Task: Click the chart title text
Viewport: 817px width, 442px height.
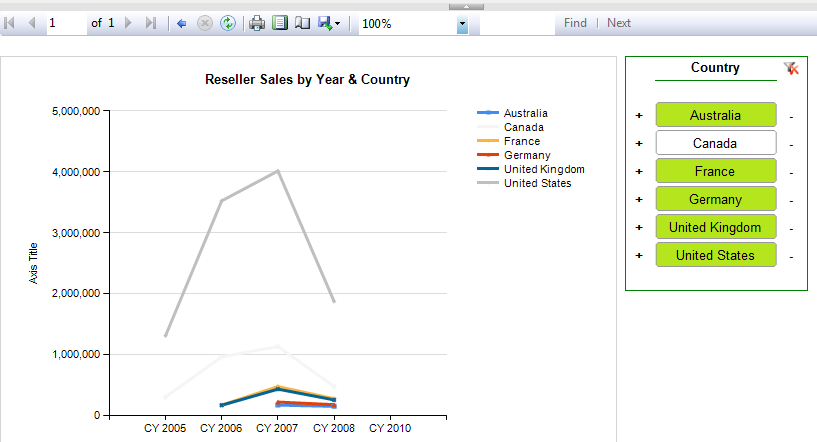Action: 307,79
